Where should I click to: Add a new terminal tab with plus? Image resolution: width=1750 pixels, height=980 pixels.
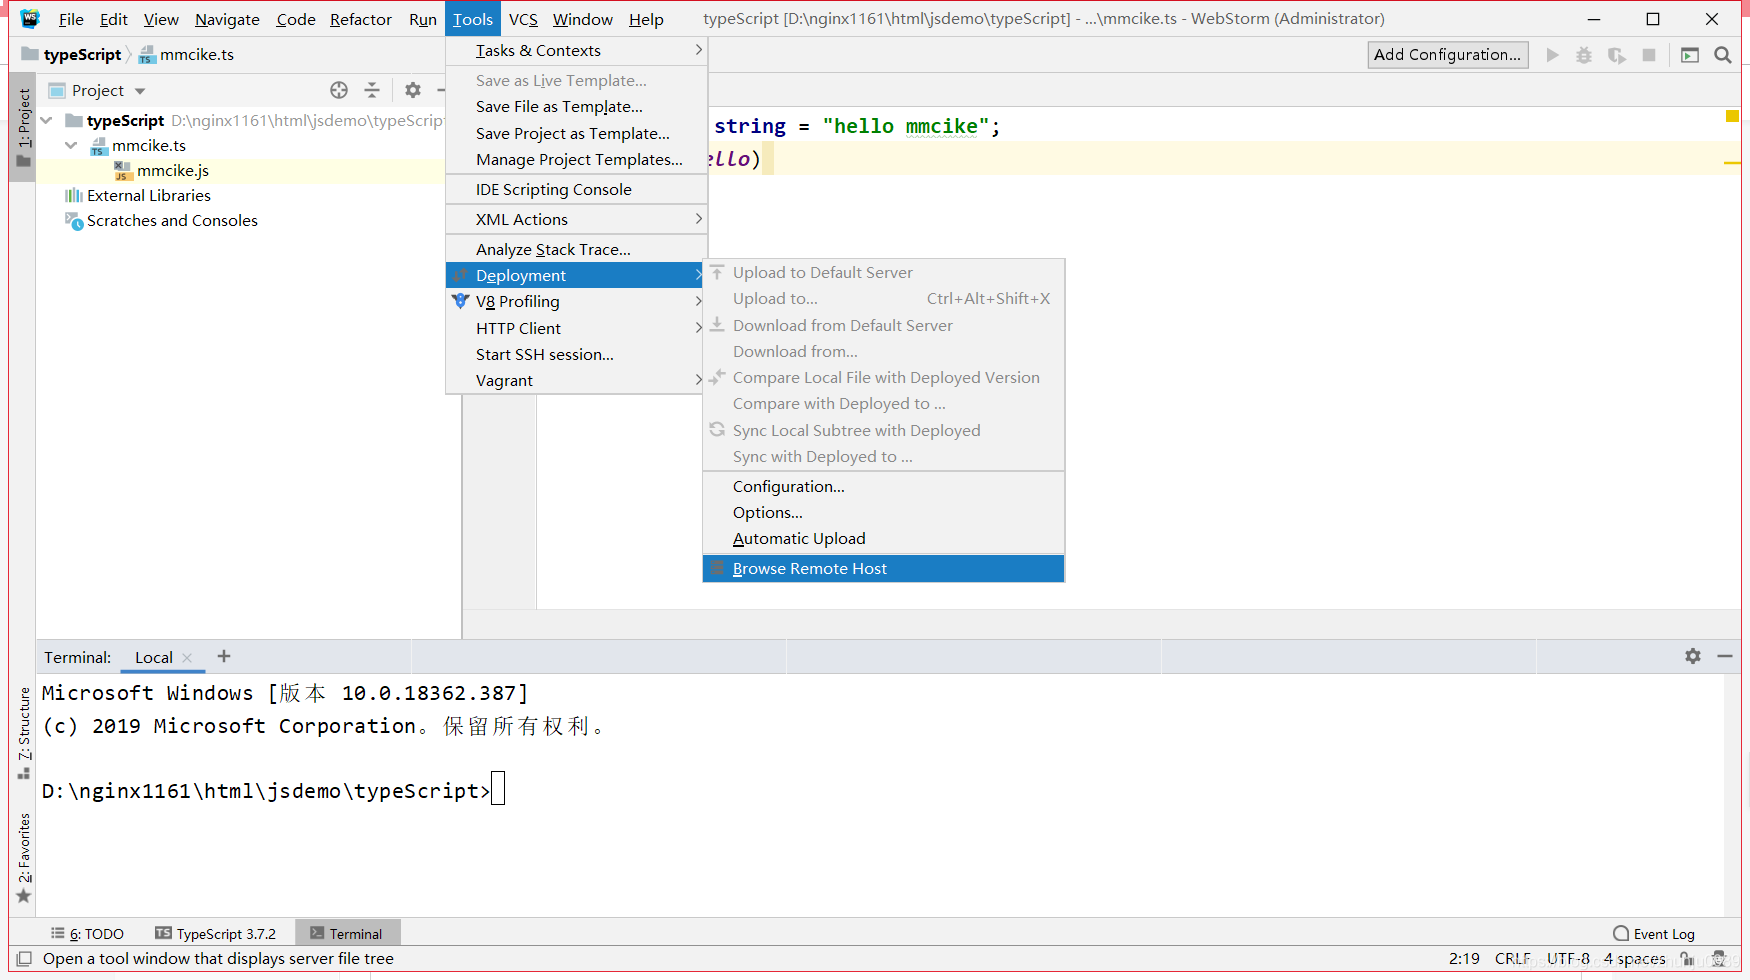[x=224, y=656]
